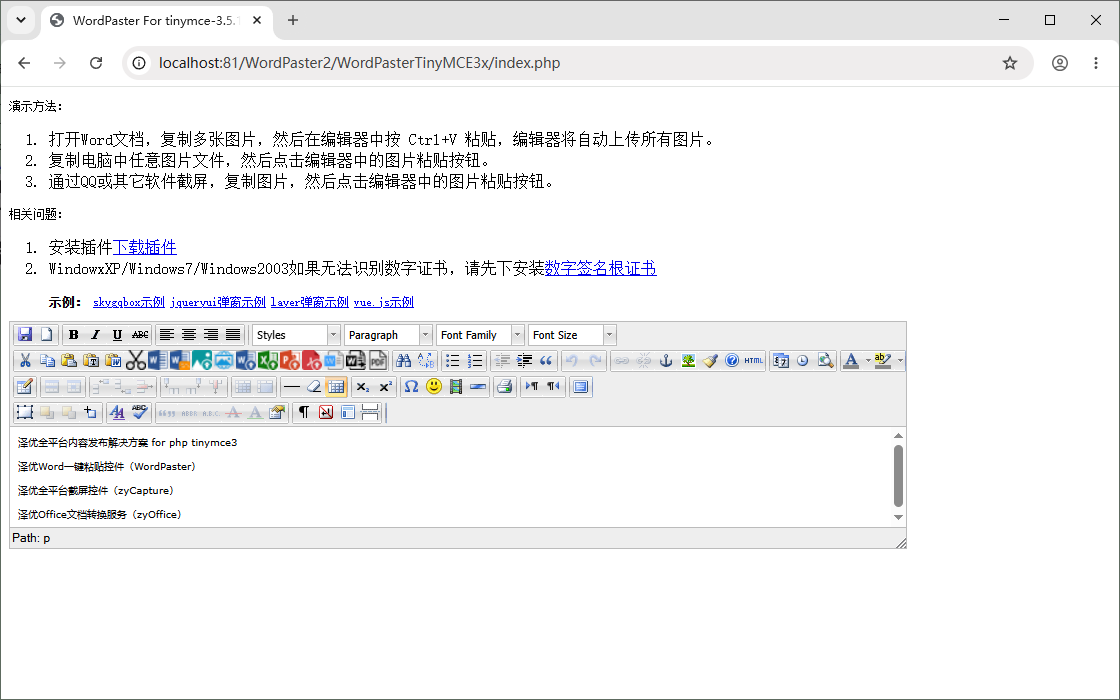Click the Paste from Word clipboard icon
Screen dimensions: 1120x700
coord(114,361)
